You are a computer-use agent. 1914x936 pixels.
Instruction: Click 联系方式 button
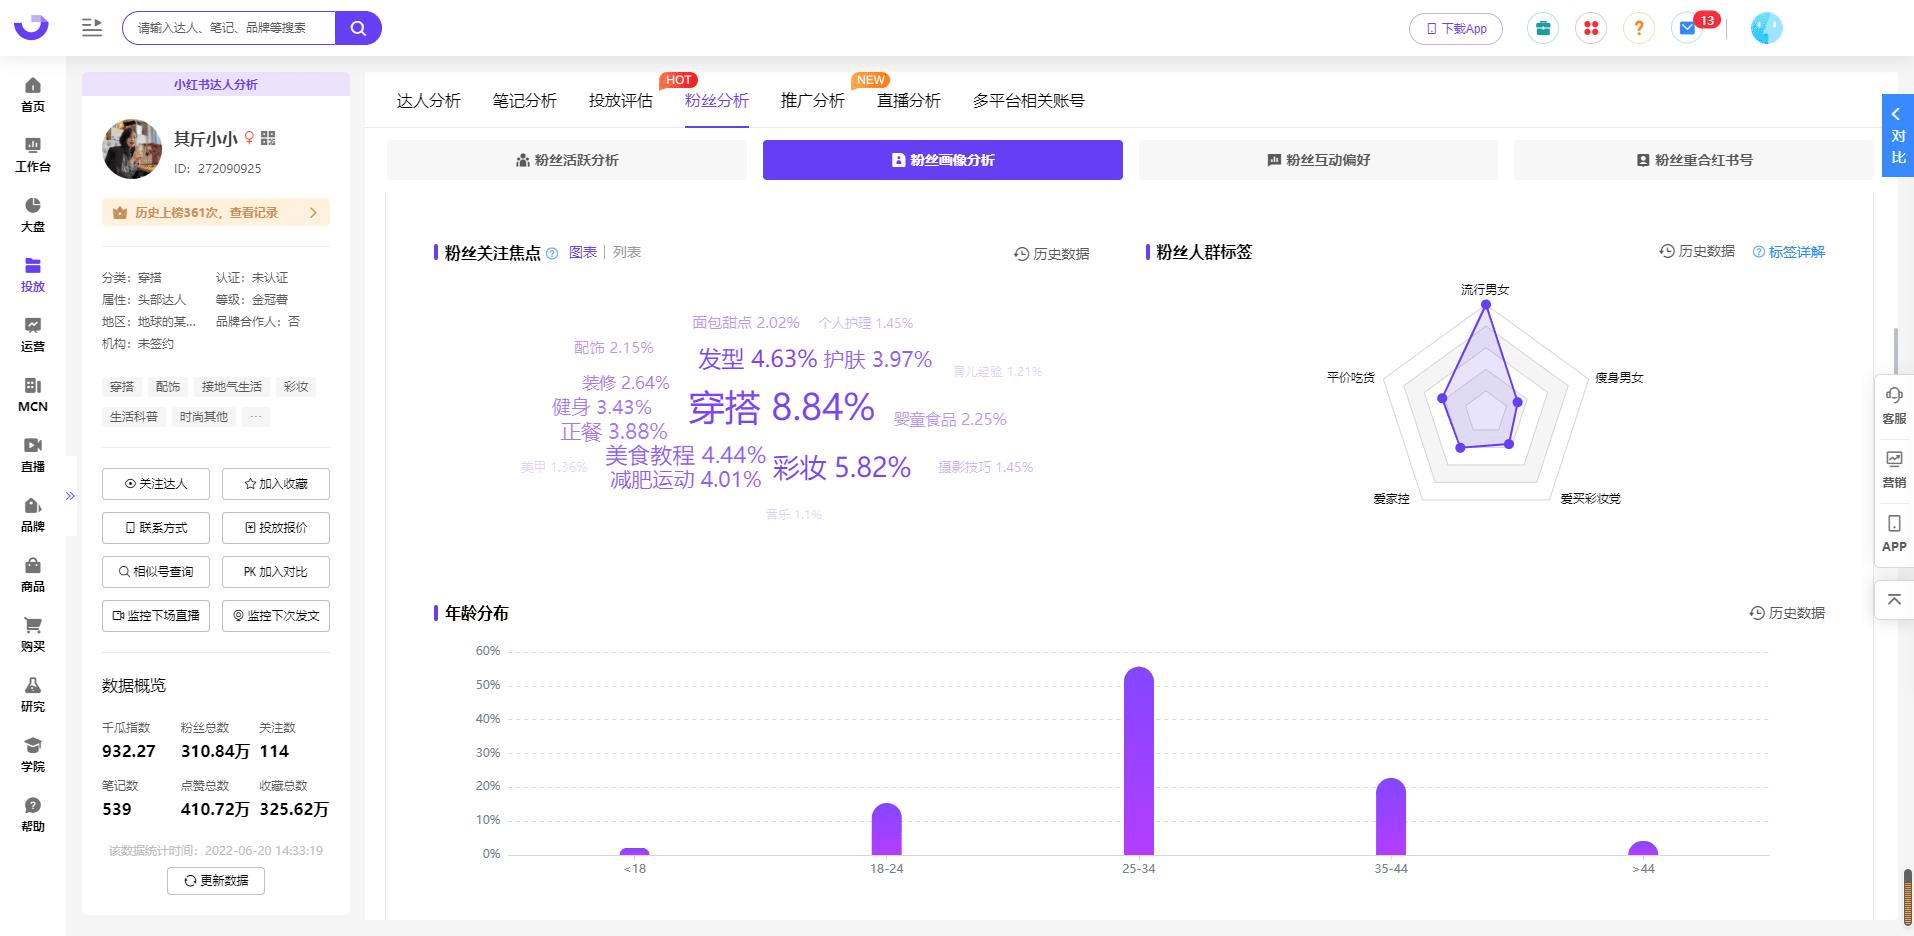point(156,528)
